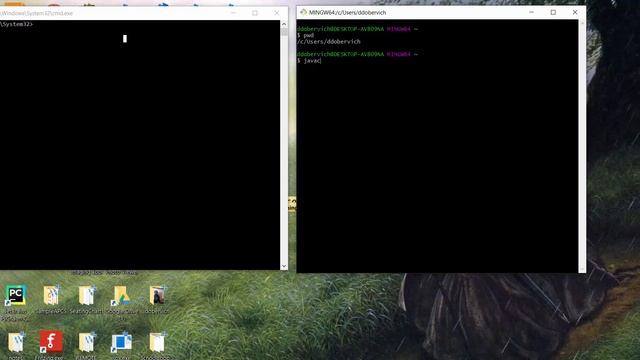Maximize the cmd.exe window

[255, 13]
